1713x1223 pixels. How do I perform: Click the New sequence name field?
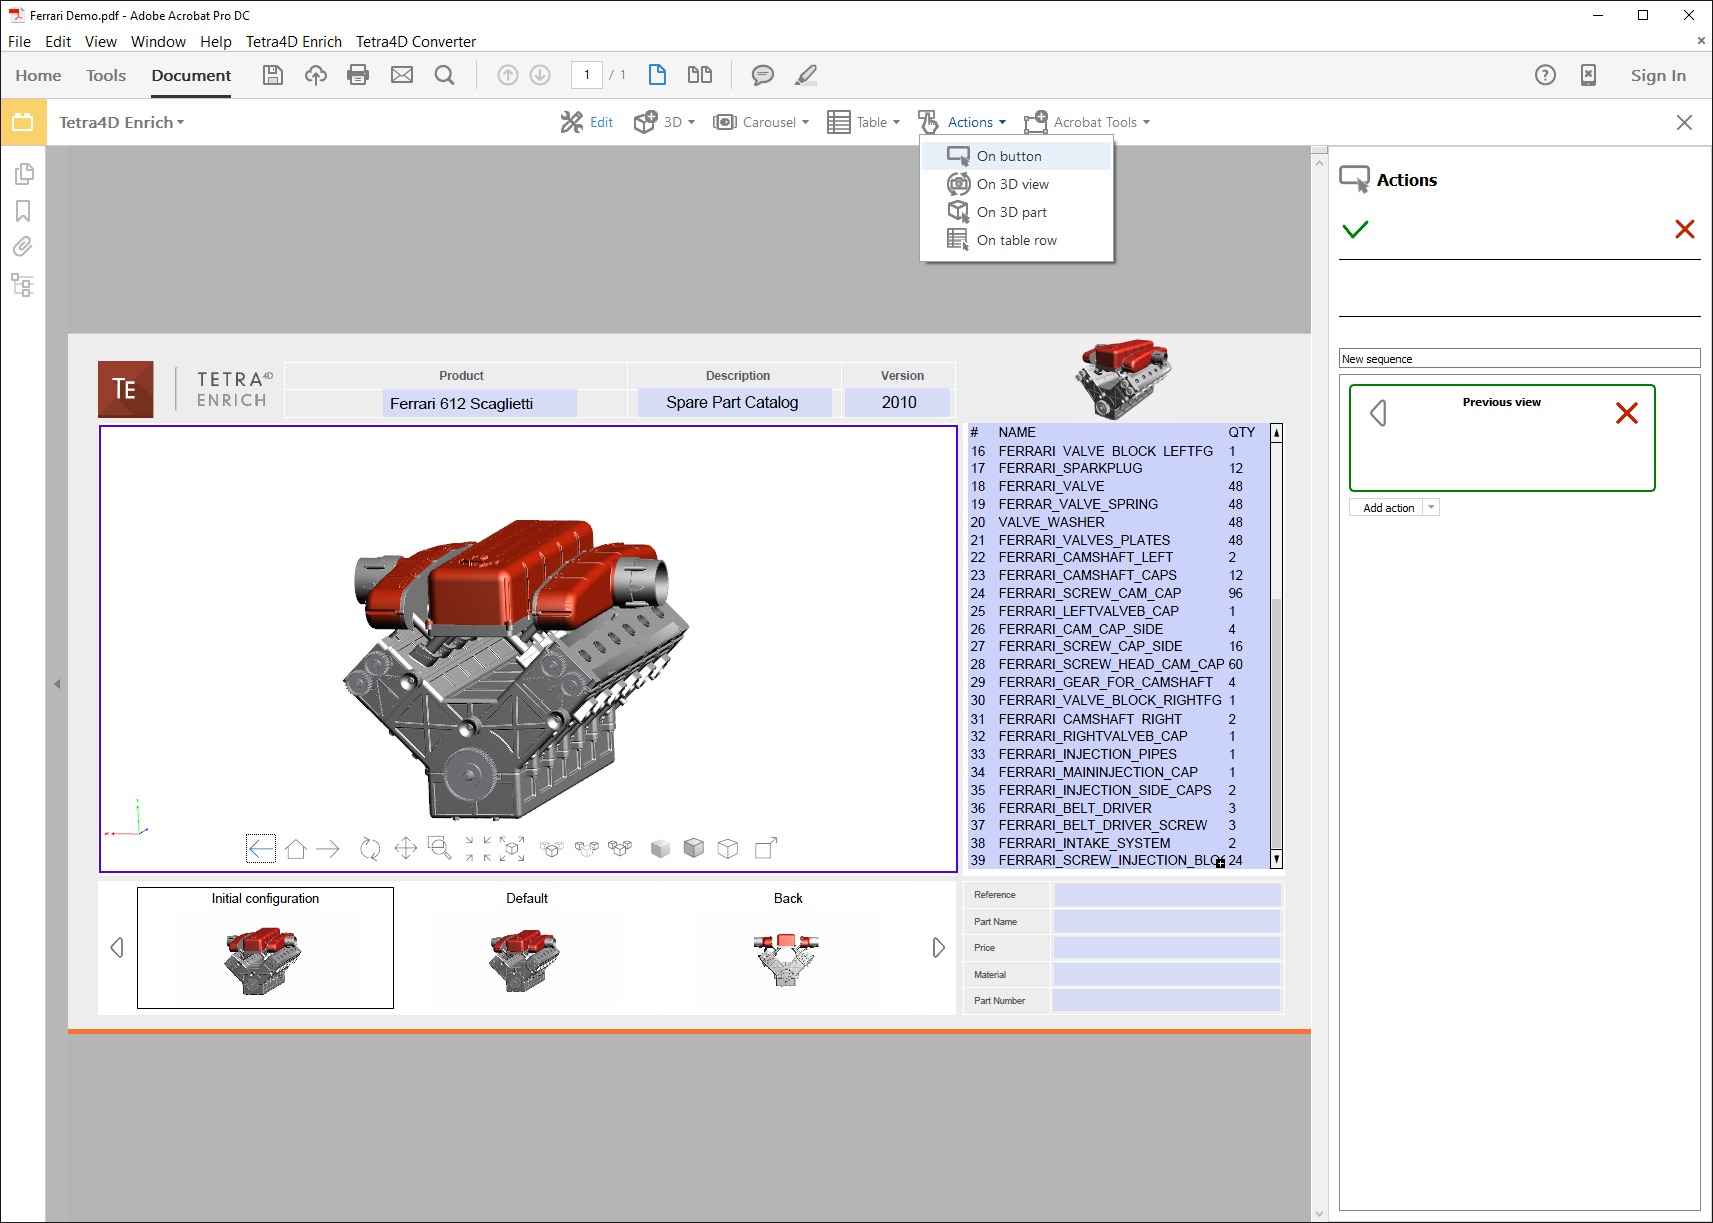pos(1518,359)
